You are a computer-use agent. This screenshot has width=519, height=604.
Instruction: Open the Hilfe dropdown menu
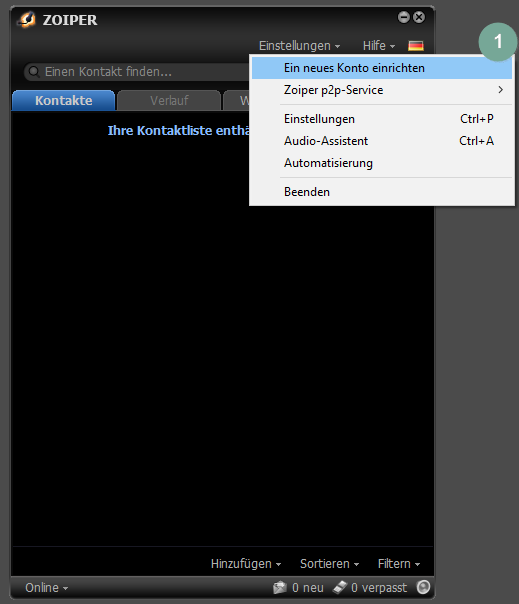point(379,46)
